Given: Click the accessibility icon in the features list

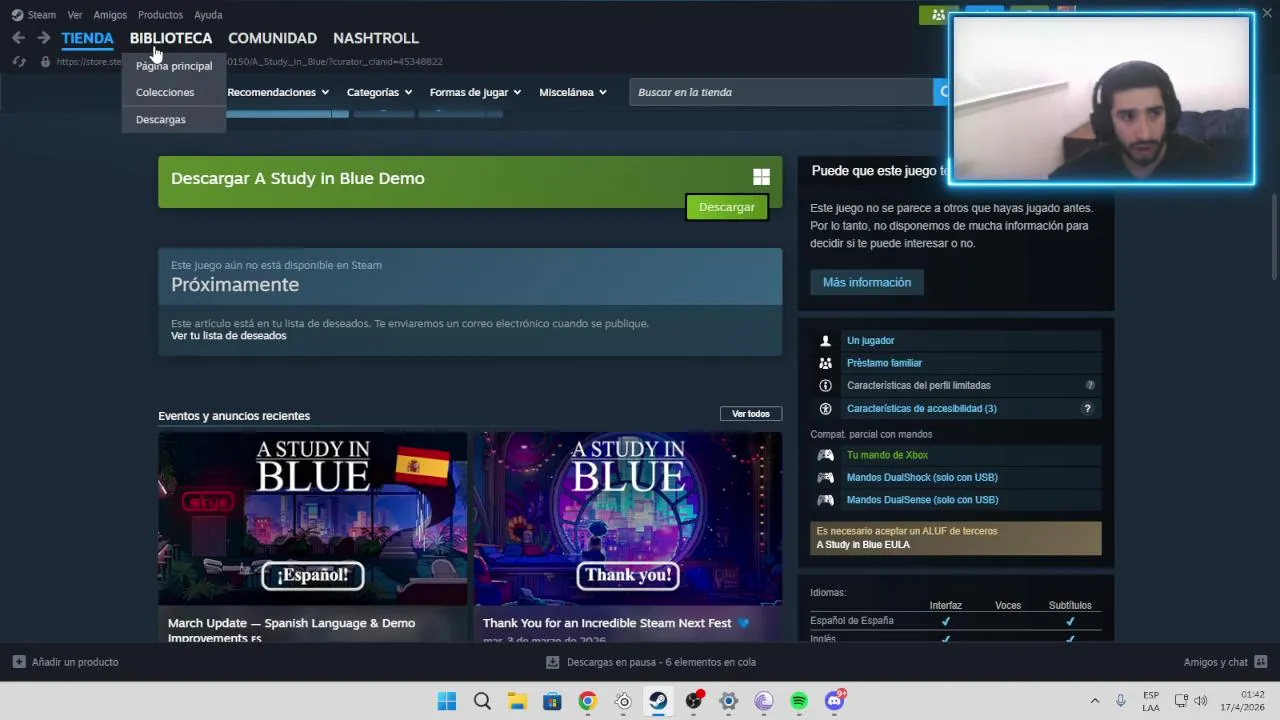Looking at the screenshot, I should click(825, 408).
